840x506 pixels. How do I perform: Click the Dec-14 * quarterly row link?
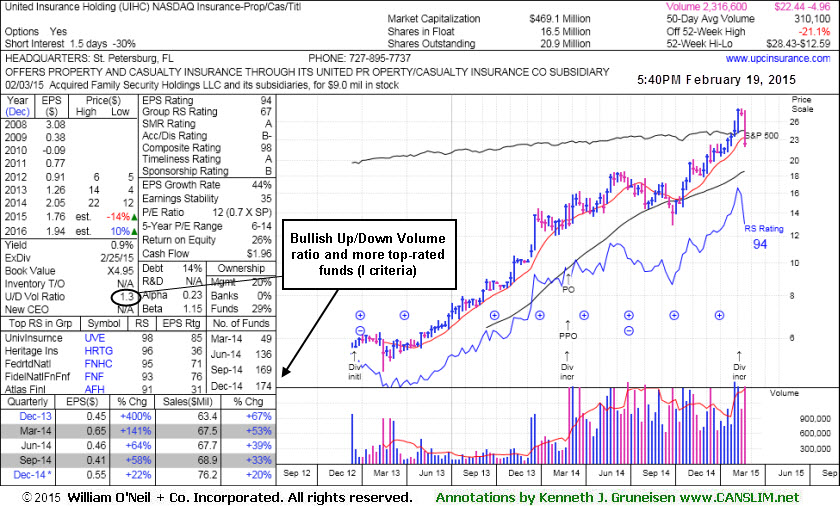pos(33,475)
